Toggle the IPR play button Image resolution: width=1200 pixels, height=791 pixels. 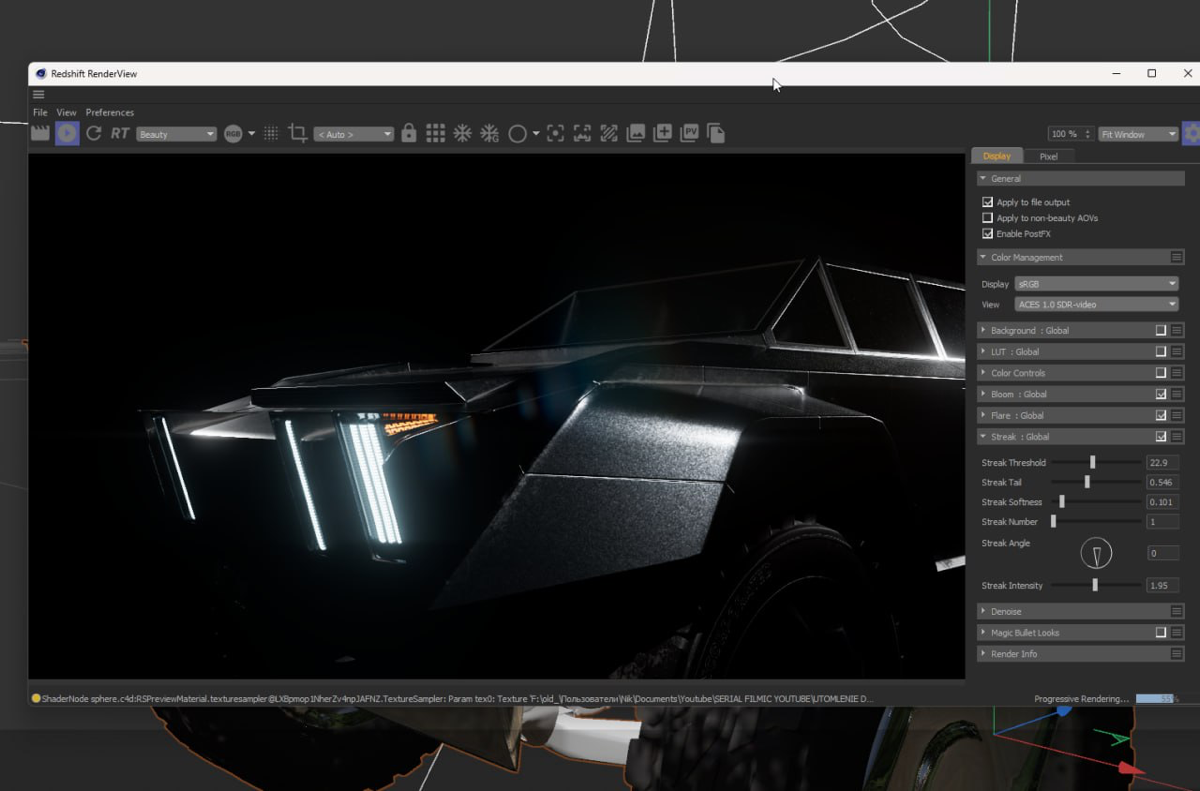point(67,133)
